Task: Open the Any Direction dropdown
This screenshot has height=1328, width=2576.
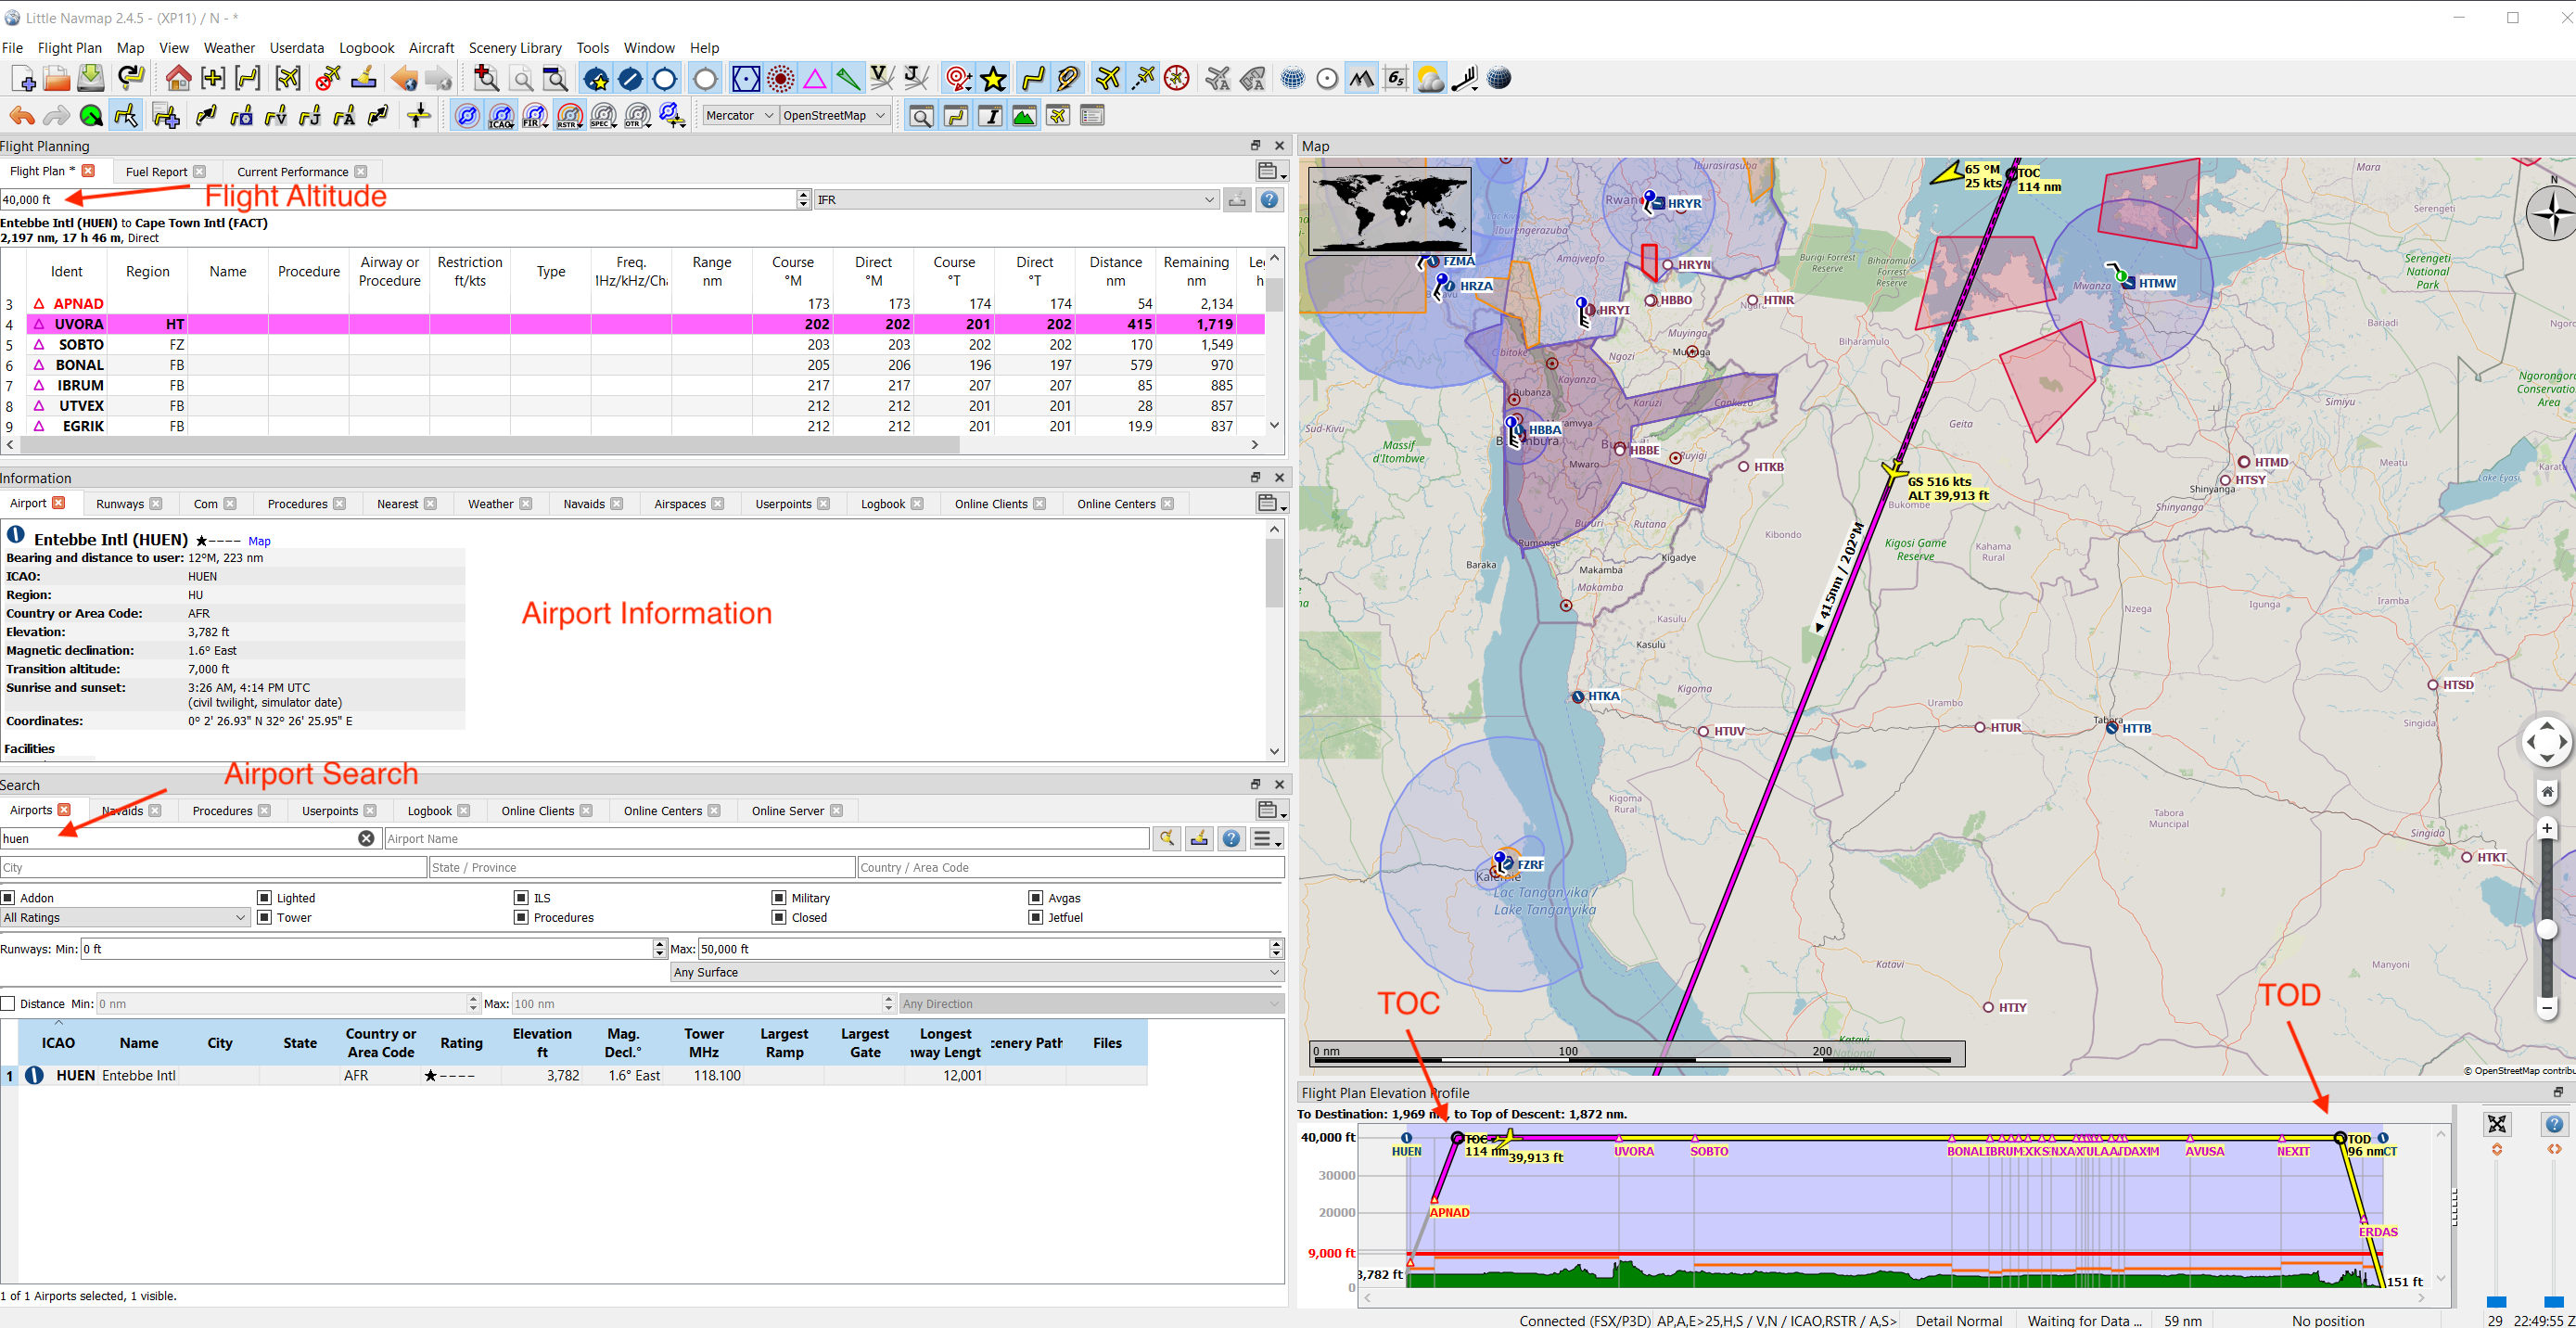Action: (1090, 1003)
